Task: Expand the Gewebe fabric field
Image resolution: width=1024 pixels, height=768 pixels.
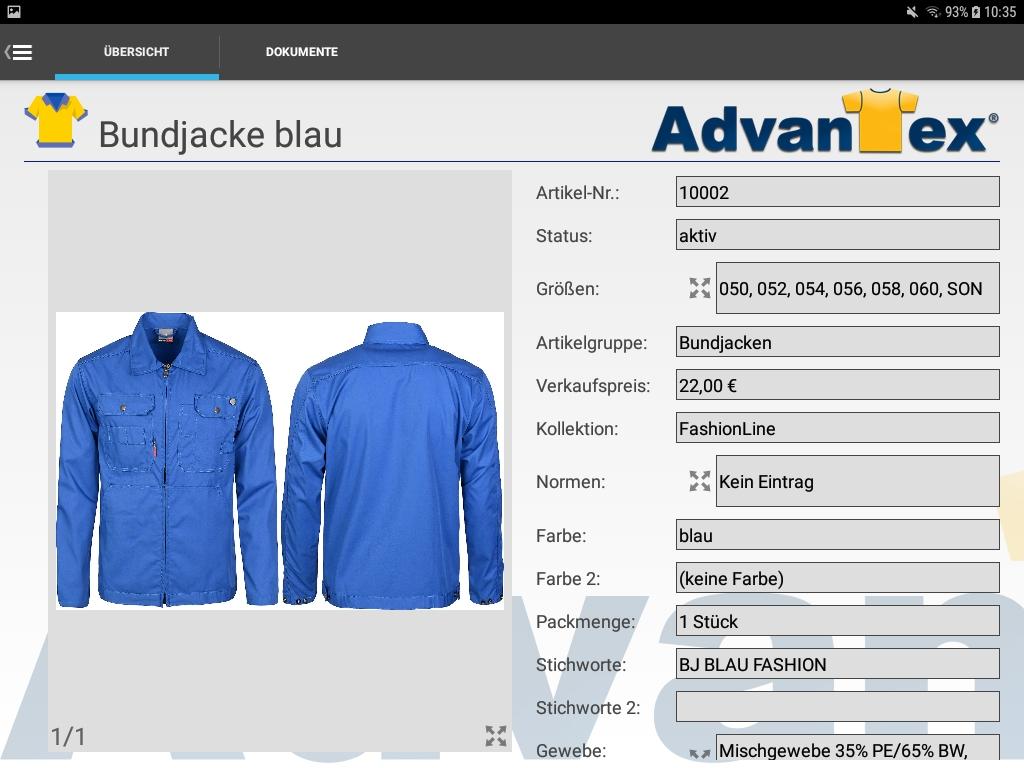Action: click(x=699, y=754)
